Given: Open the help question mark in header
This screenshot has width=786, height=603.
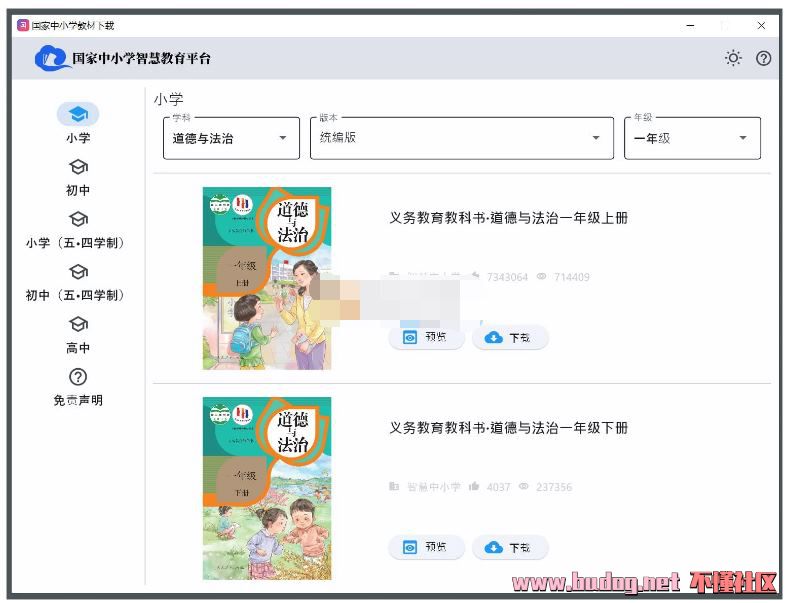Looking at the screenshot, I should pos(763,59).
